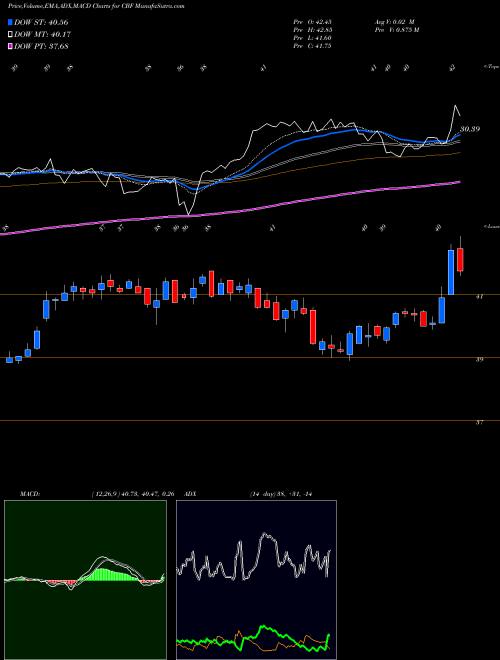The height and width of the screenshot is (660, 500).
Task: Select the 'DOW MT: 40.17' legend text
Action: pyautogui.click(x=41, y=35)
